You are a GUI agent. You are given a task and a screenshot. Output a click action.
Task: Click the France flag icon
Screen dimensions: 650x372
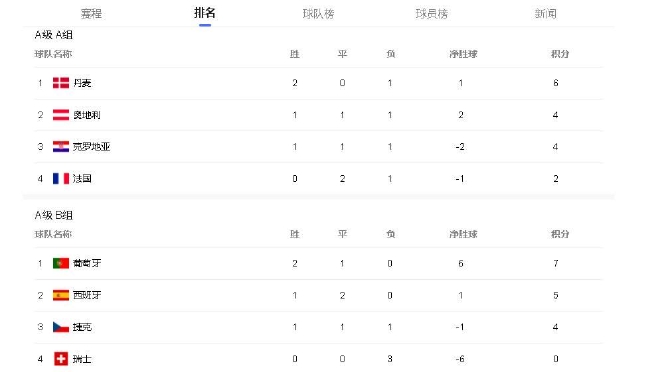61,178
